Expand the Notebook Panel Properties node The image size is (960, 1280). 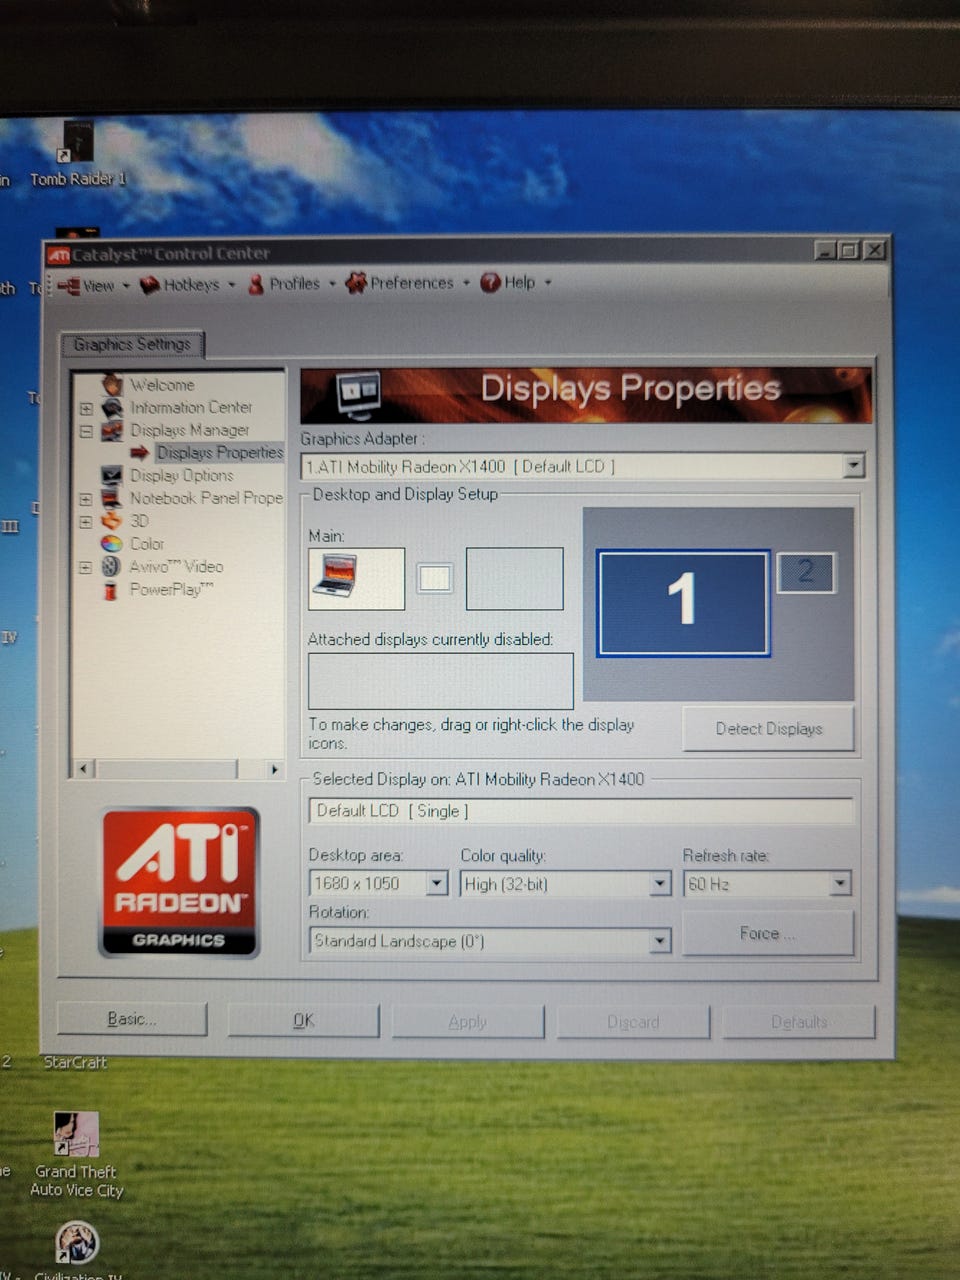pyautogui.click(x=86, y=499)
